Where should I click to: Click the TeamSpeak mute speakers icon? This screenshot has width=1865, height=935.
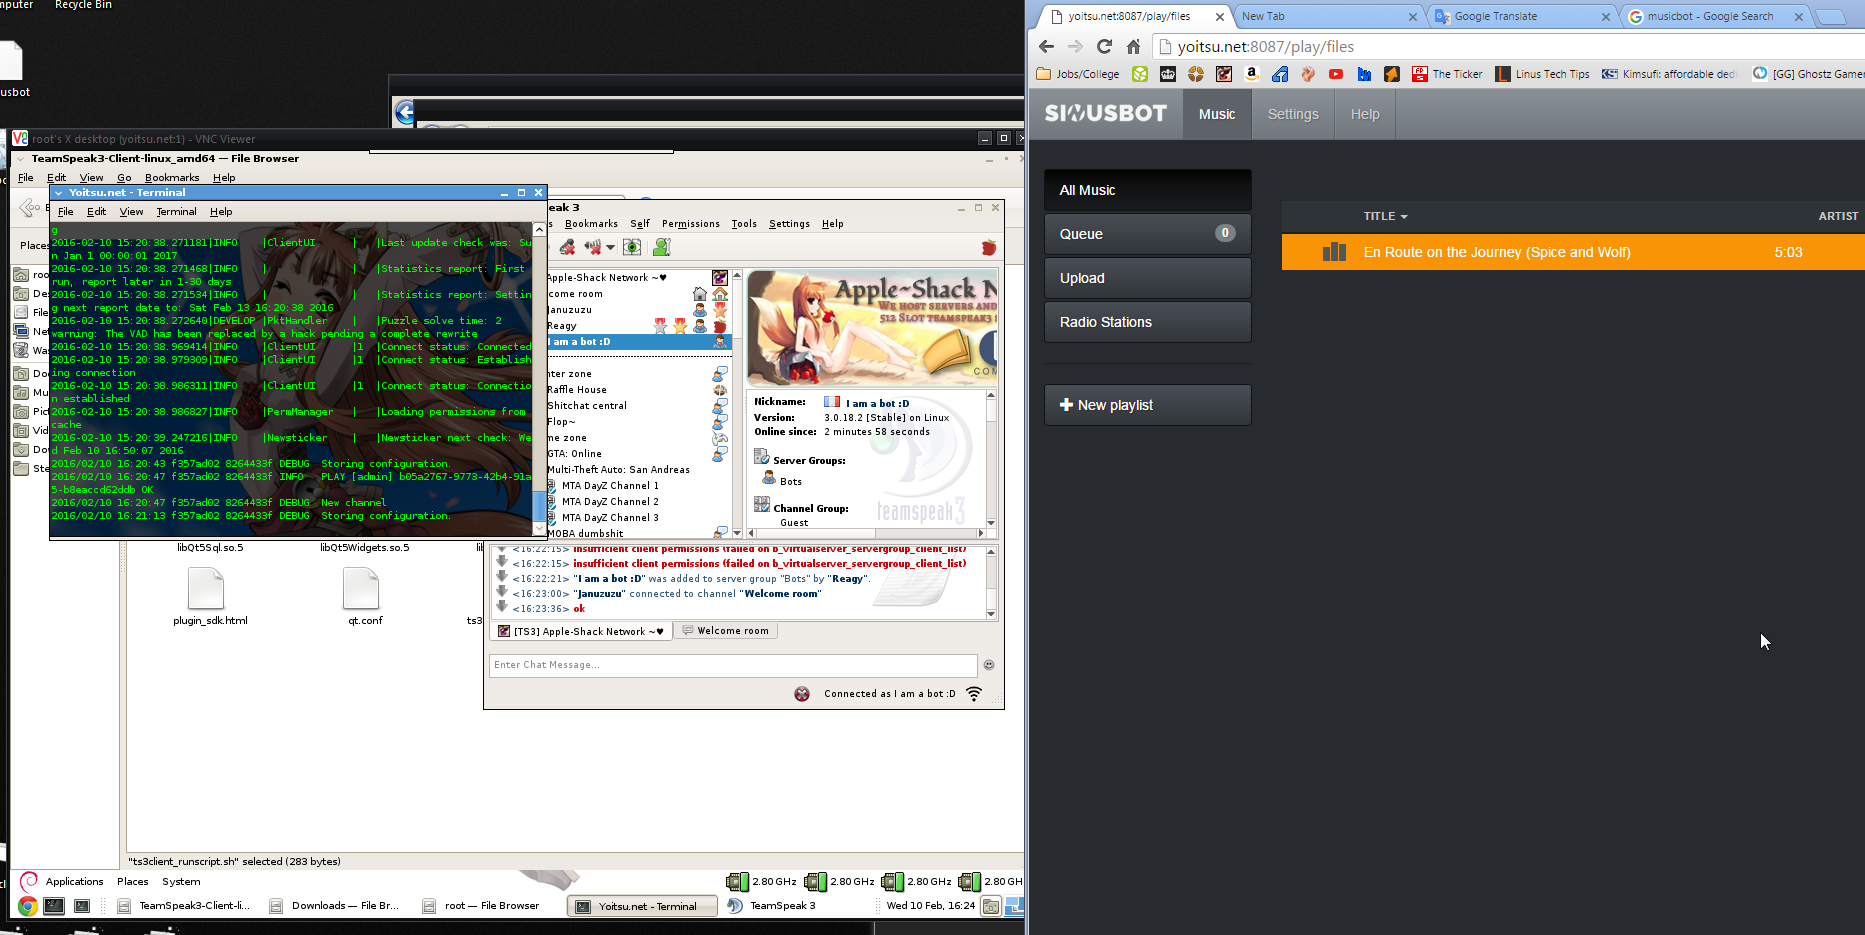click(591, 247)
